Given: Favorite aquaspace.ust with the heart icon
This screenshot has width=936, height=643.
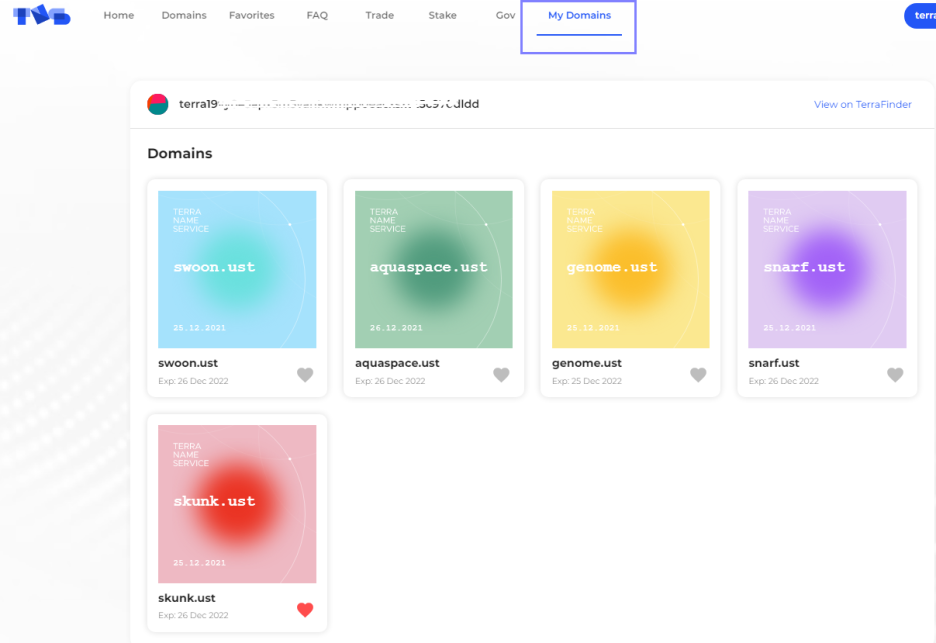Looking at the screenshot, I should pyautogui.click(x=501, y=374).
